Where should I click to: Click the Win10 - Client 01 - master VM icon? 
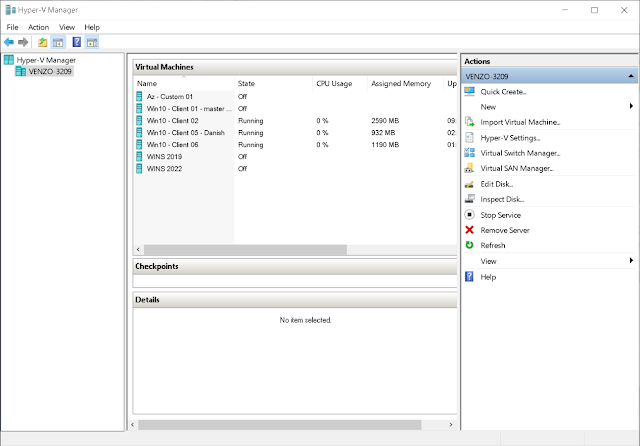(139, 109)
